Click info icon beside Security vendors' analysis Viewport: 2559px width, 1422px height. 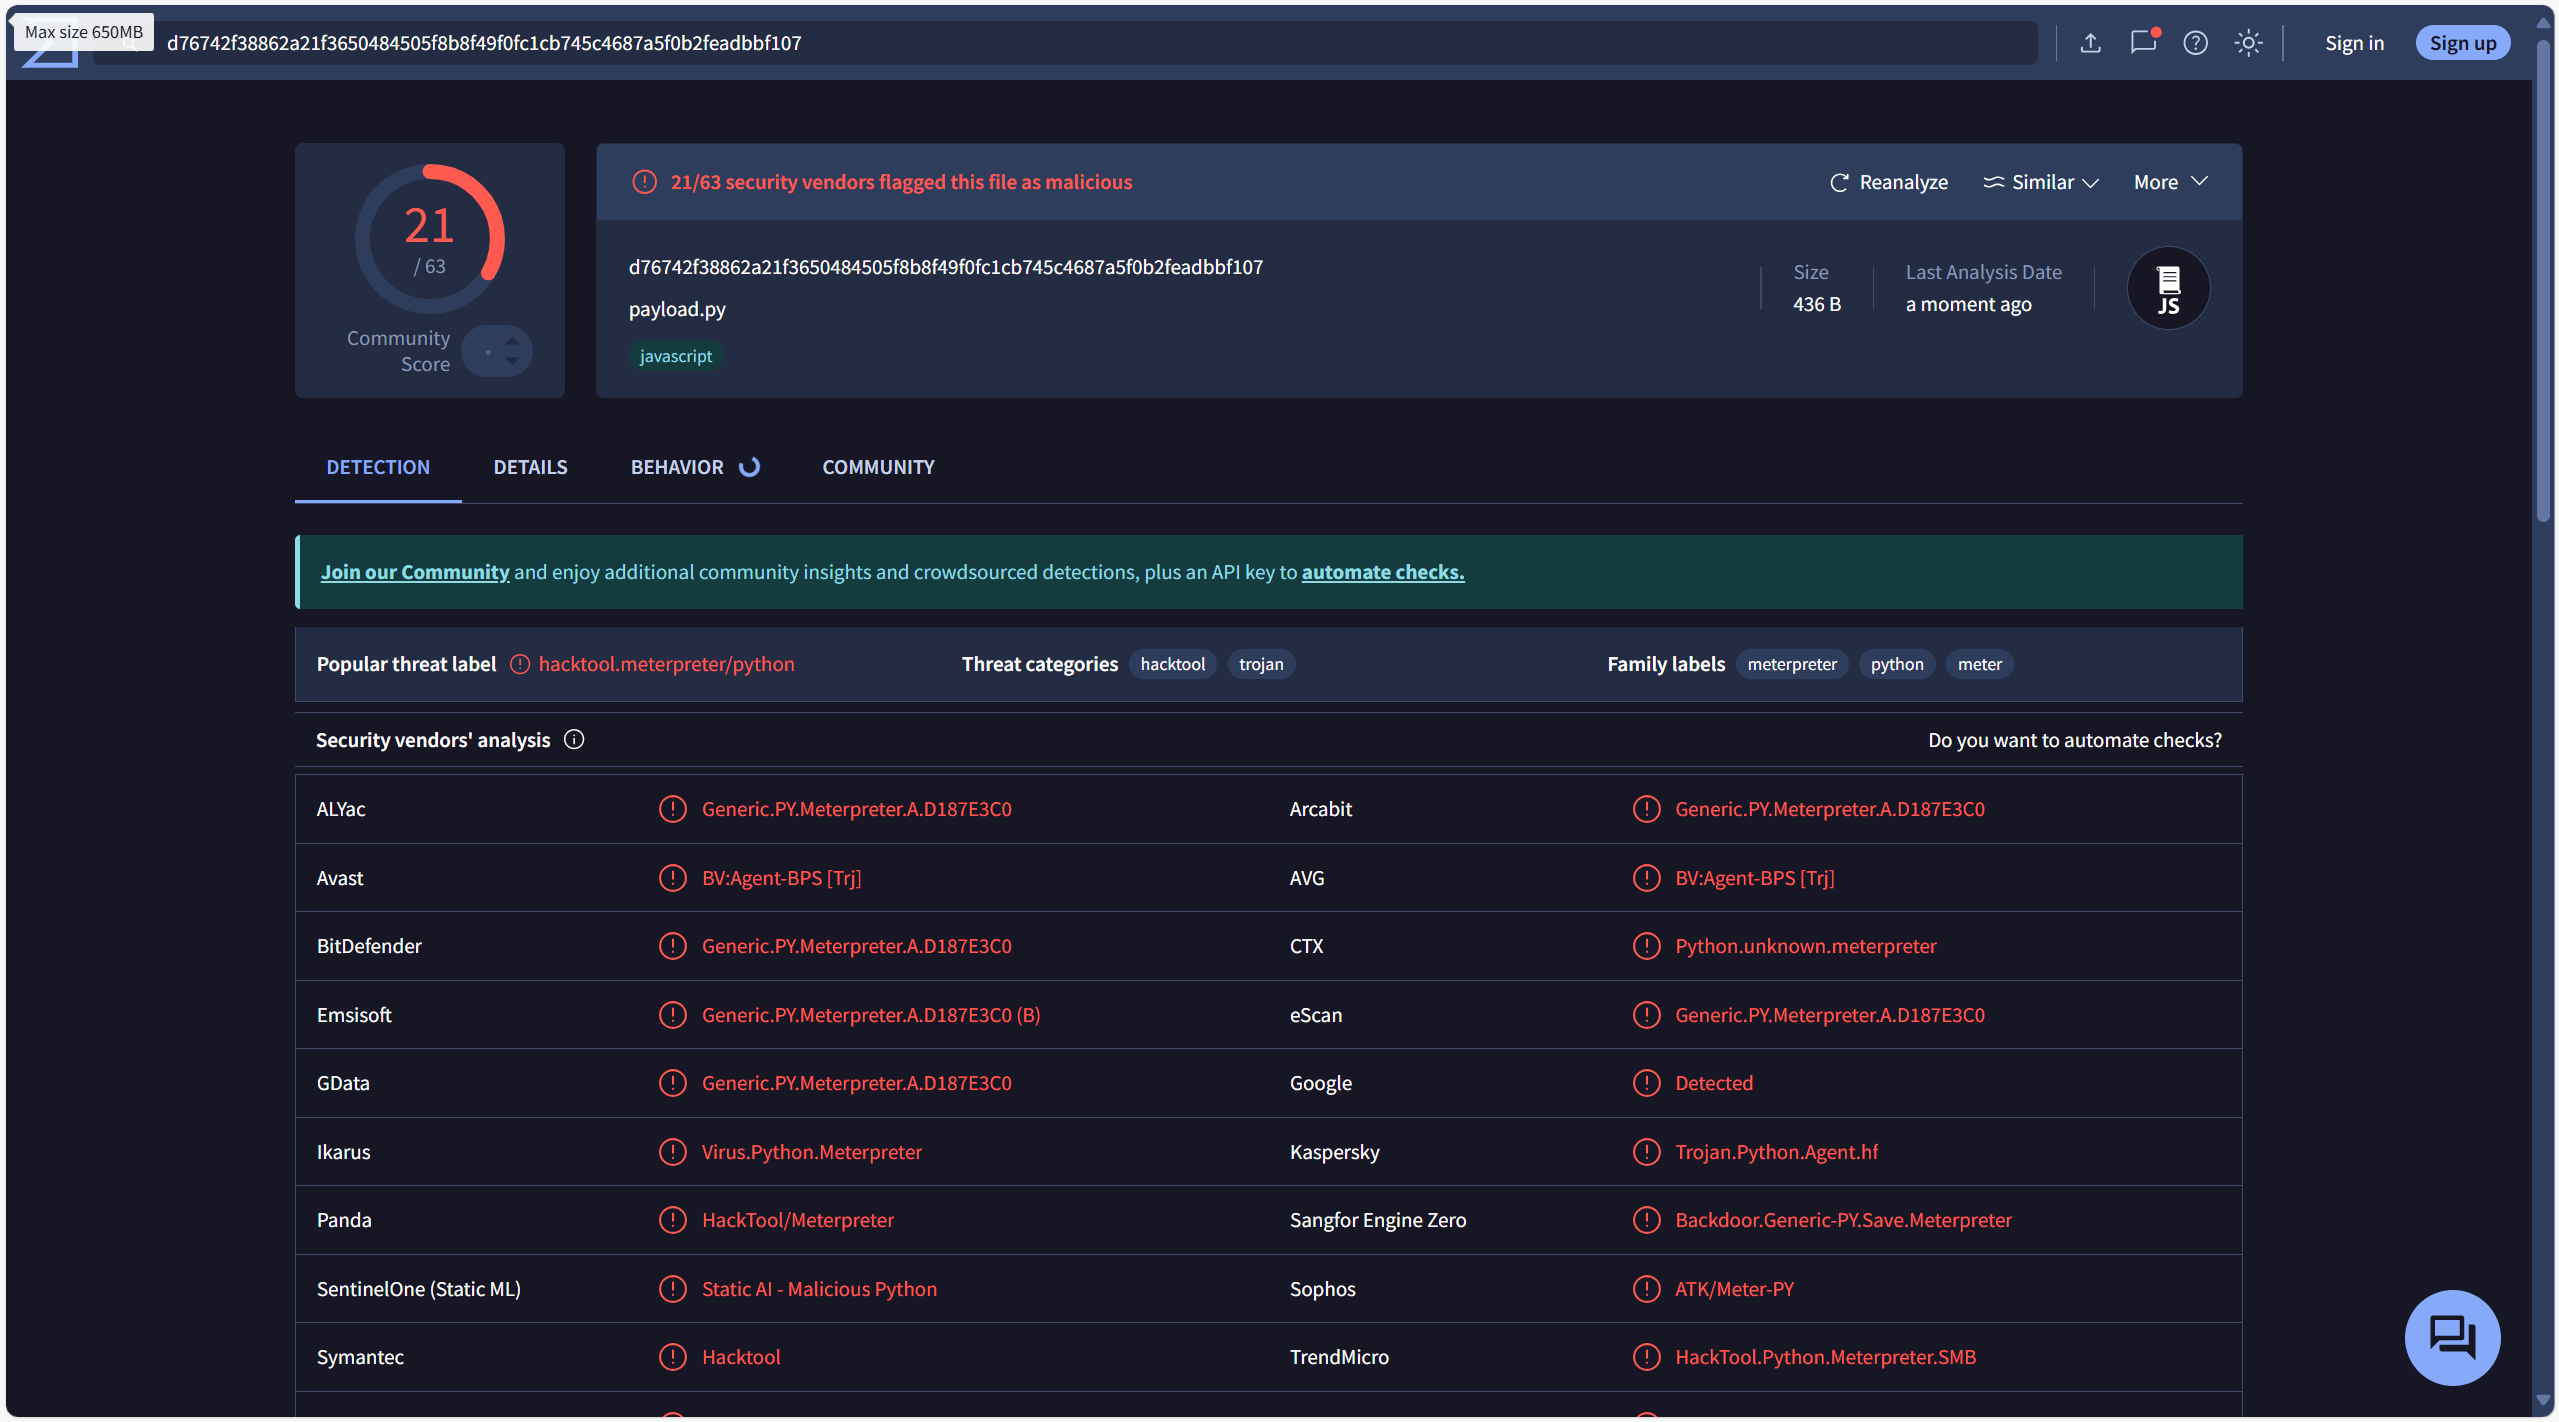tap(574, 740)
